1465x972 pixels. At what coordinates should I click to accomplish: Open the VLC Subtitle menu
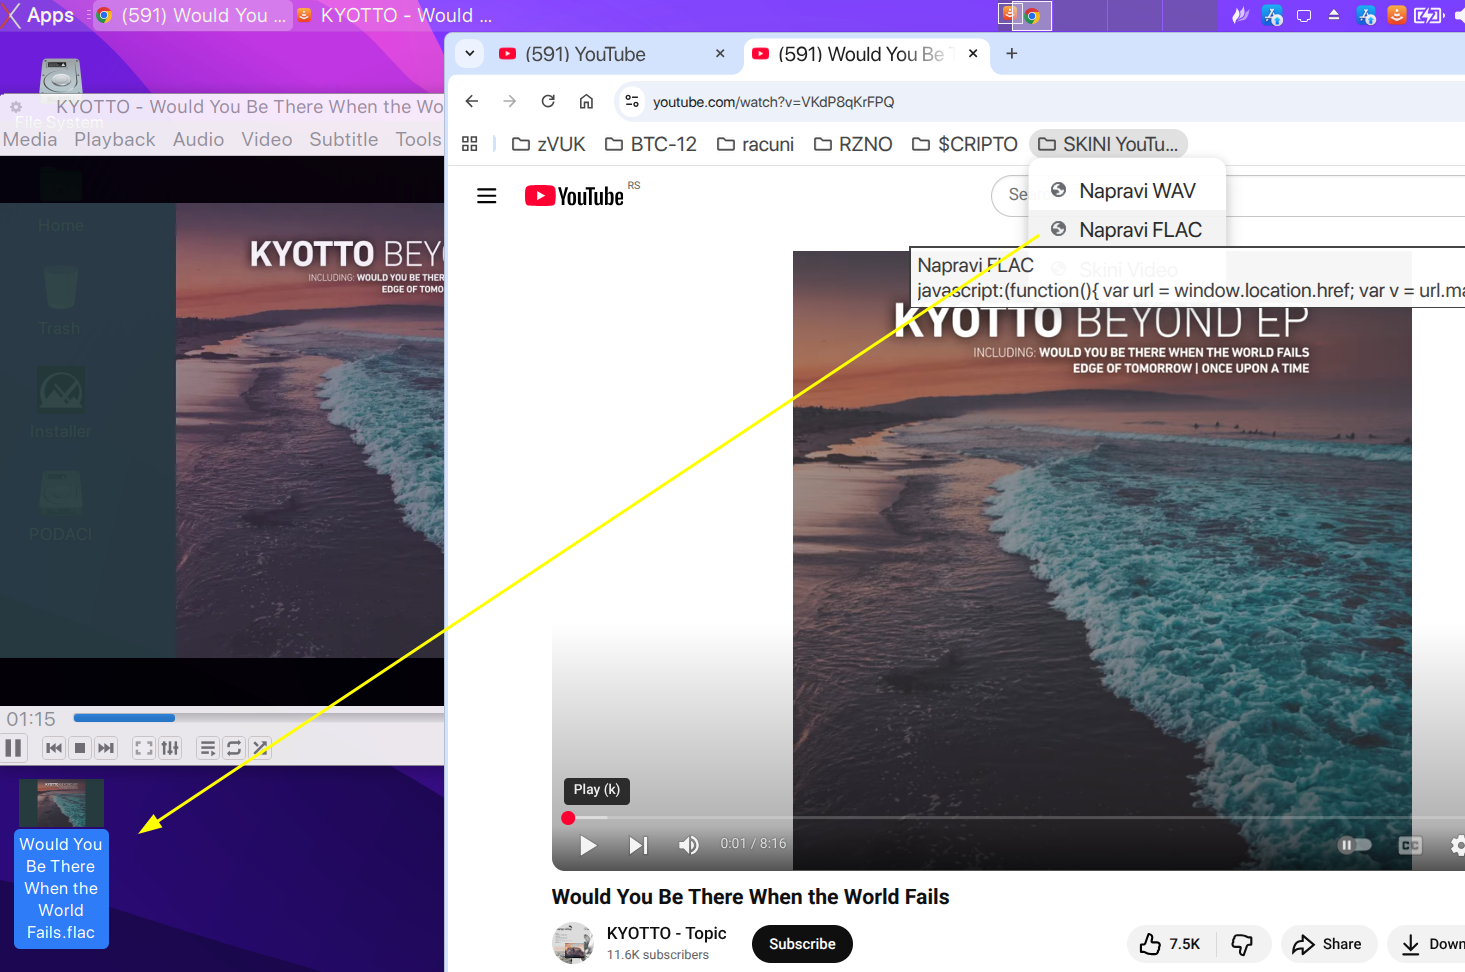click(344, 139)
